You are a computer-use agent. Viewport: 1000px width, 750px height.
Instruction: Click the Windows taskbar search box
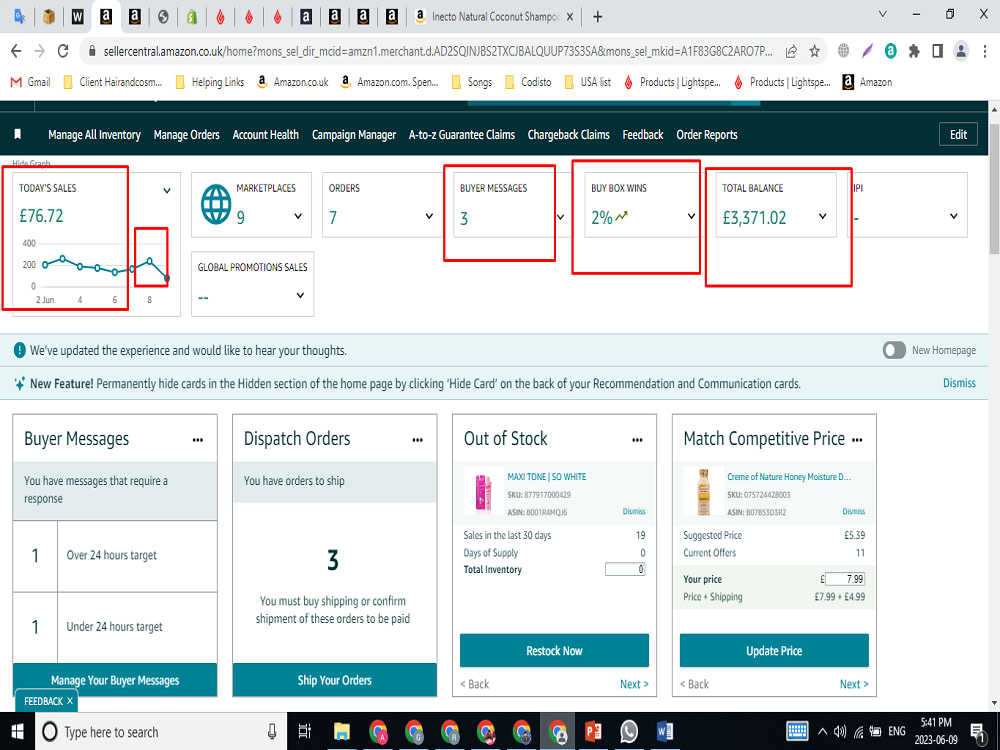click(x=159, y=732)
